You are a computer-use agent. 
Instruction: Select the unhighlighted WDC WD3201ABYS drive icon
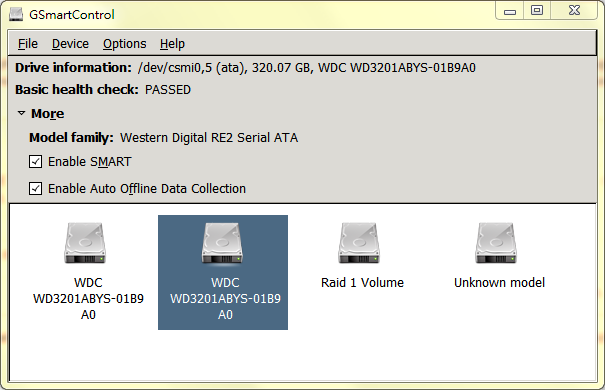pos(85,243)
